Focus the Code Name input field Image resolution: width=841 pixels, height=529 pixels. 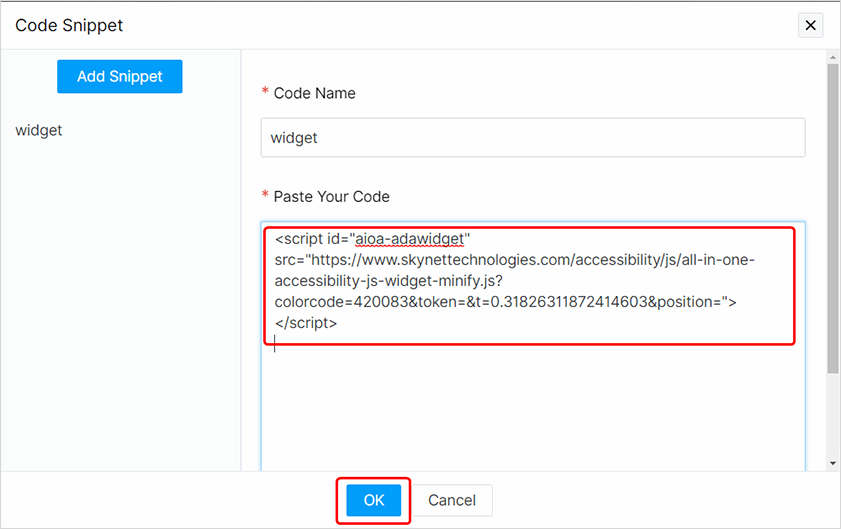pos(533,138)
